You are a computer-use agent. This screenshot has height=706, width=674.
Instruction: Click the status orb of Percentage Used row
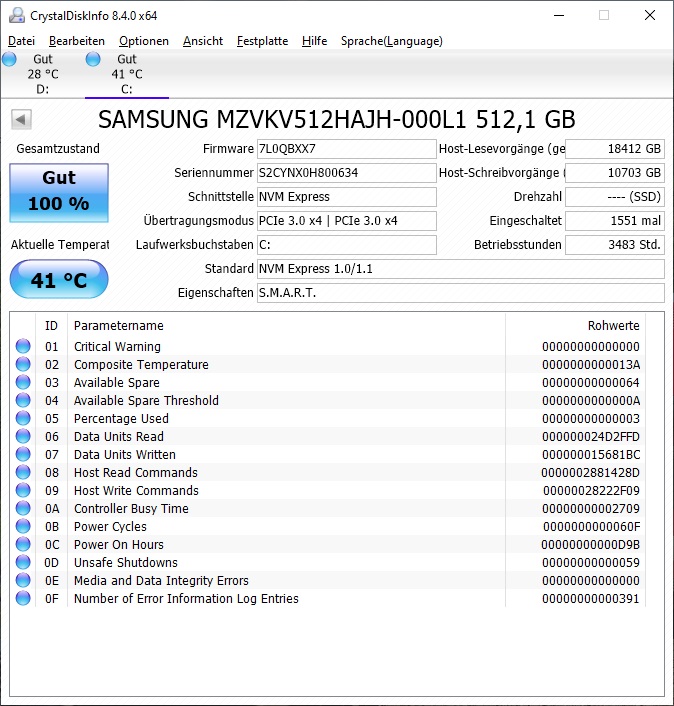[23, 418]
